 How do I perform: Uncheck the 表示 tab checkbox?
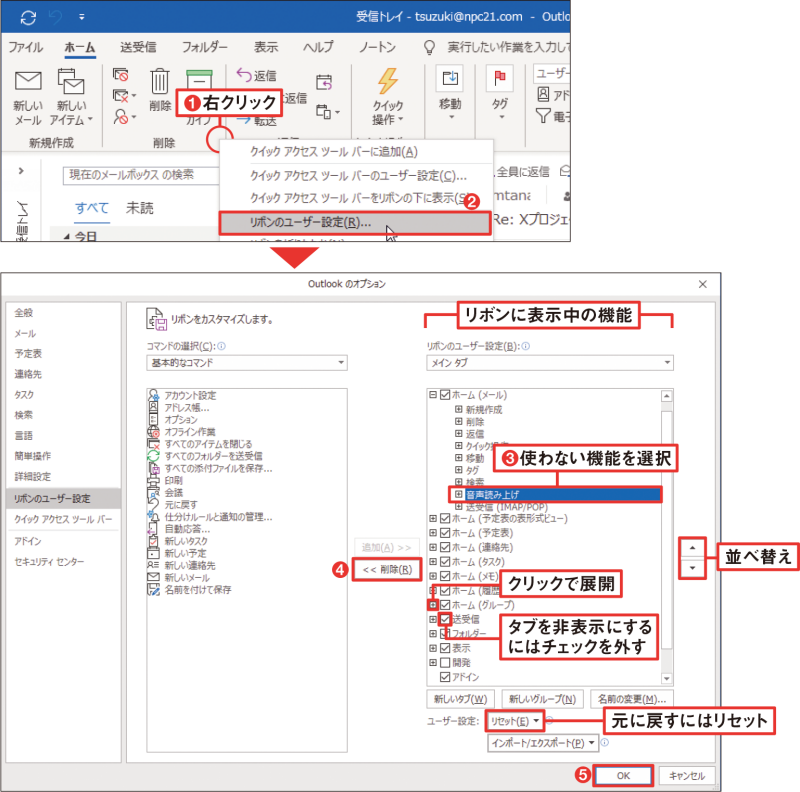[446, 648]
